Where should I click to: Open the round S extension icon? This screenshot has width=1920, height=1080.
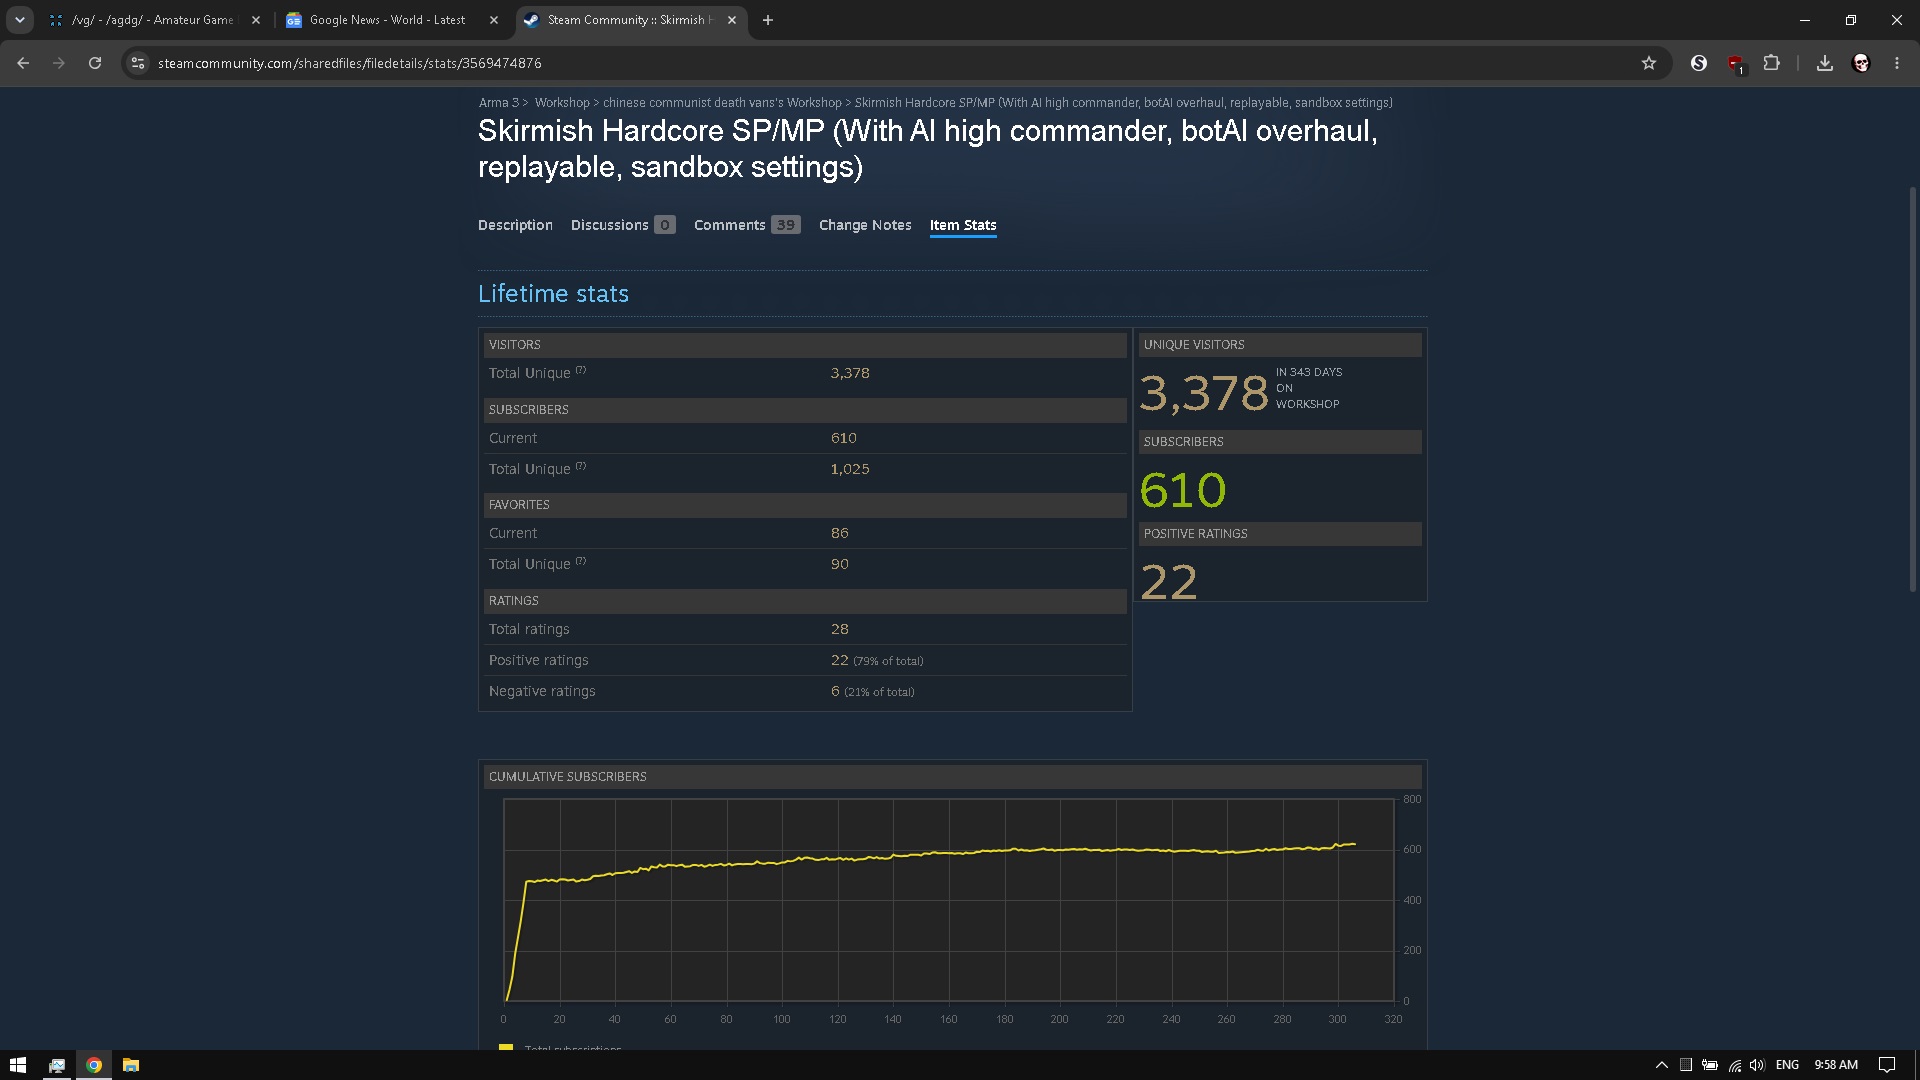click(1699, 63)
